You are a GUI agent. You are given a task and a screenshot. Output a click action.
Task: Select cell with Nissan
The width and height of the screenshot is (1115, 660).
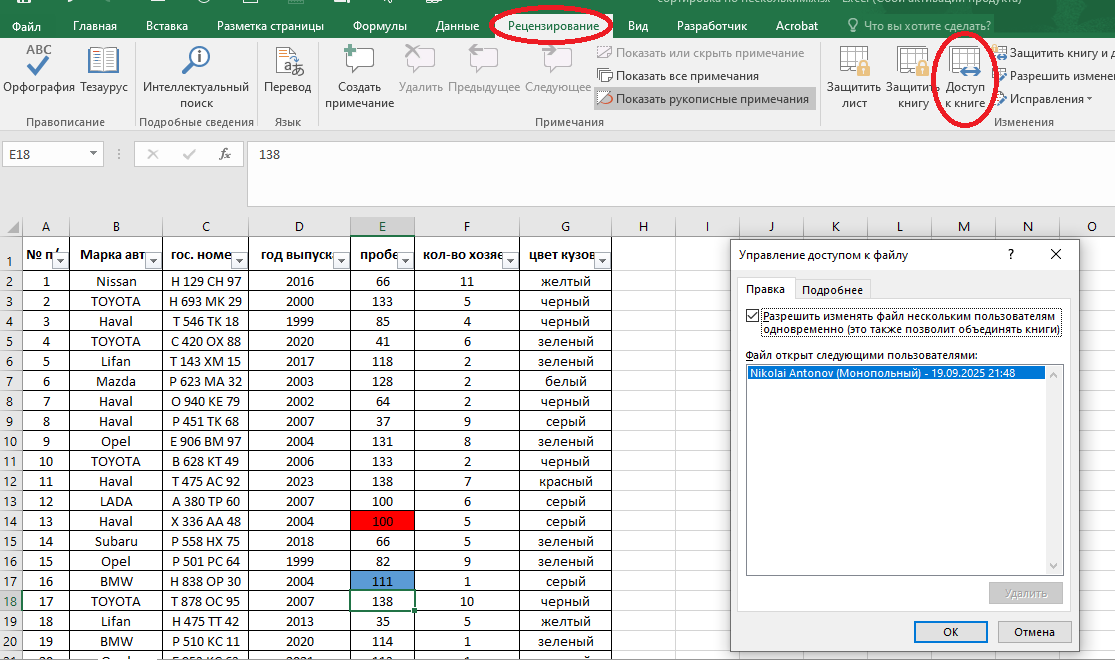pos(116,281)
